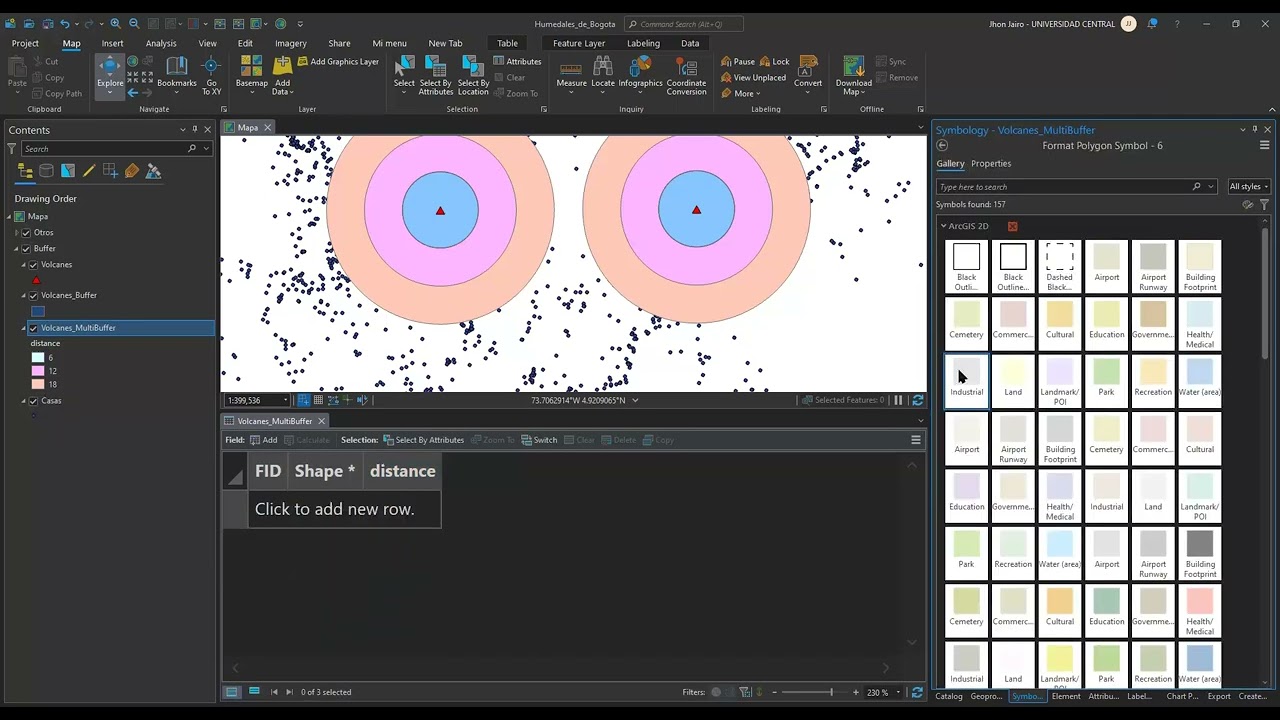Click the View Unplaced labels button
Image resolution: width=1280 pixels, height=720 pixels.
click(x=753, y=77)
